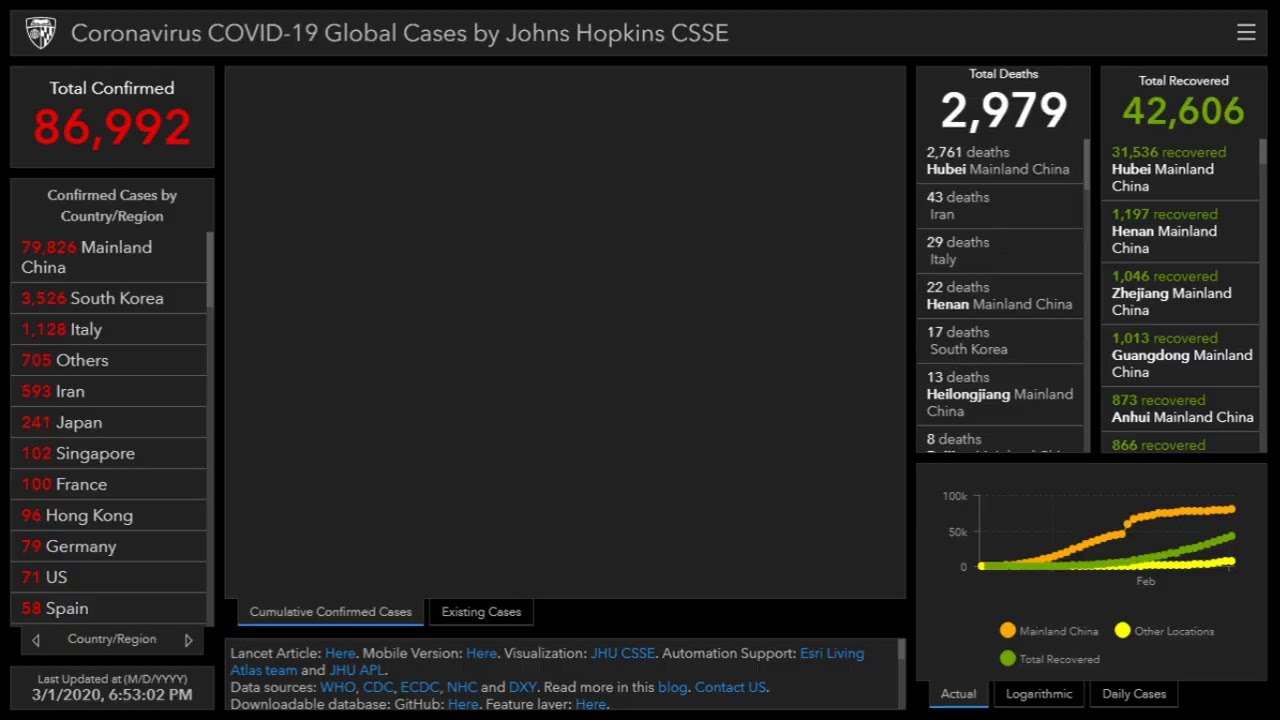Click the yellow Other Locations legend dot
Viewport: 1280px width, 720px height.
(1122, 630)
